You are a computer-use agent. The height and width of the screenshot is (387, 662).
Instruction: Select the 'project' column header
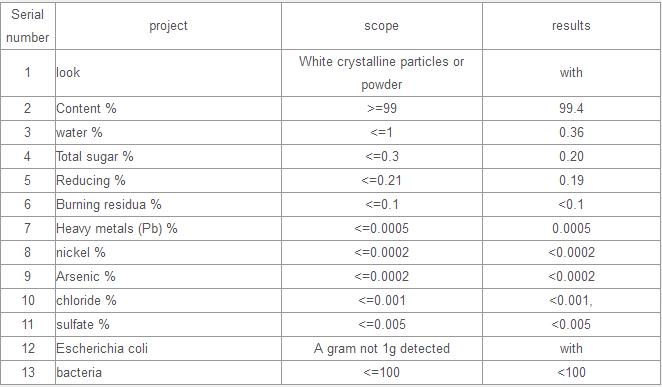[168, 26]
